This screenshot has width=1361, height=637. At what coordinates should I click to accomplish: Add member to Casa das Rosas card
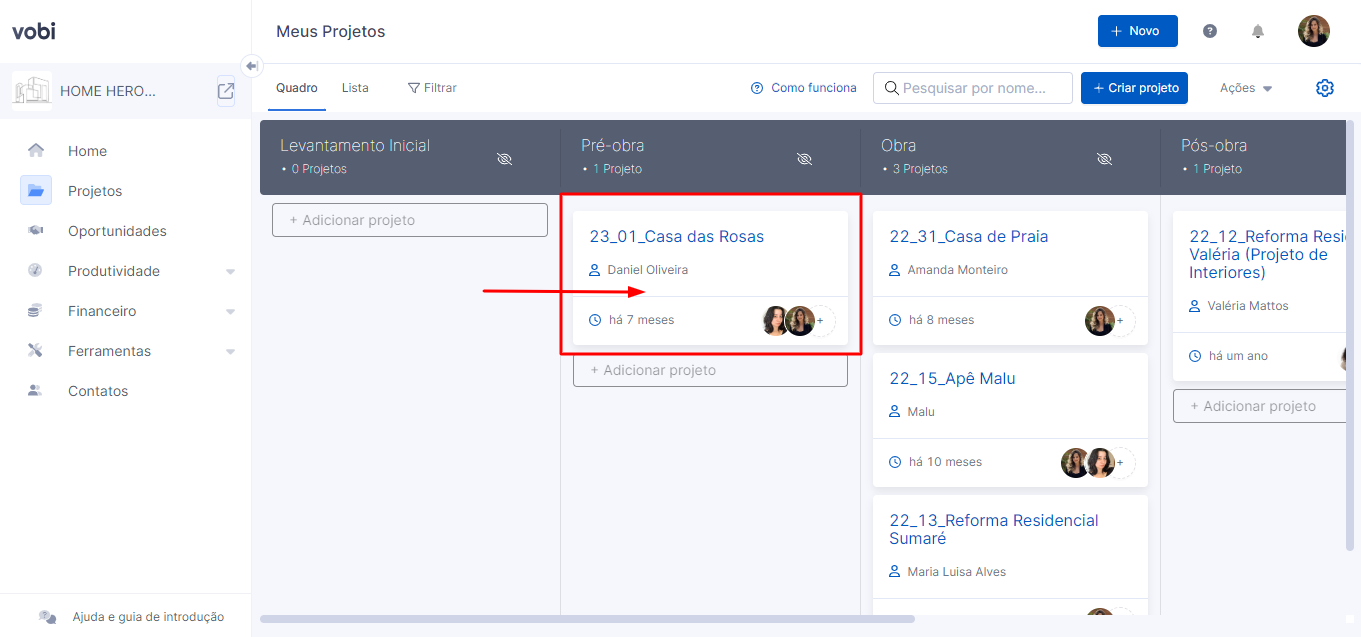click(x=820, y=321)
